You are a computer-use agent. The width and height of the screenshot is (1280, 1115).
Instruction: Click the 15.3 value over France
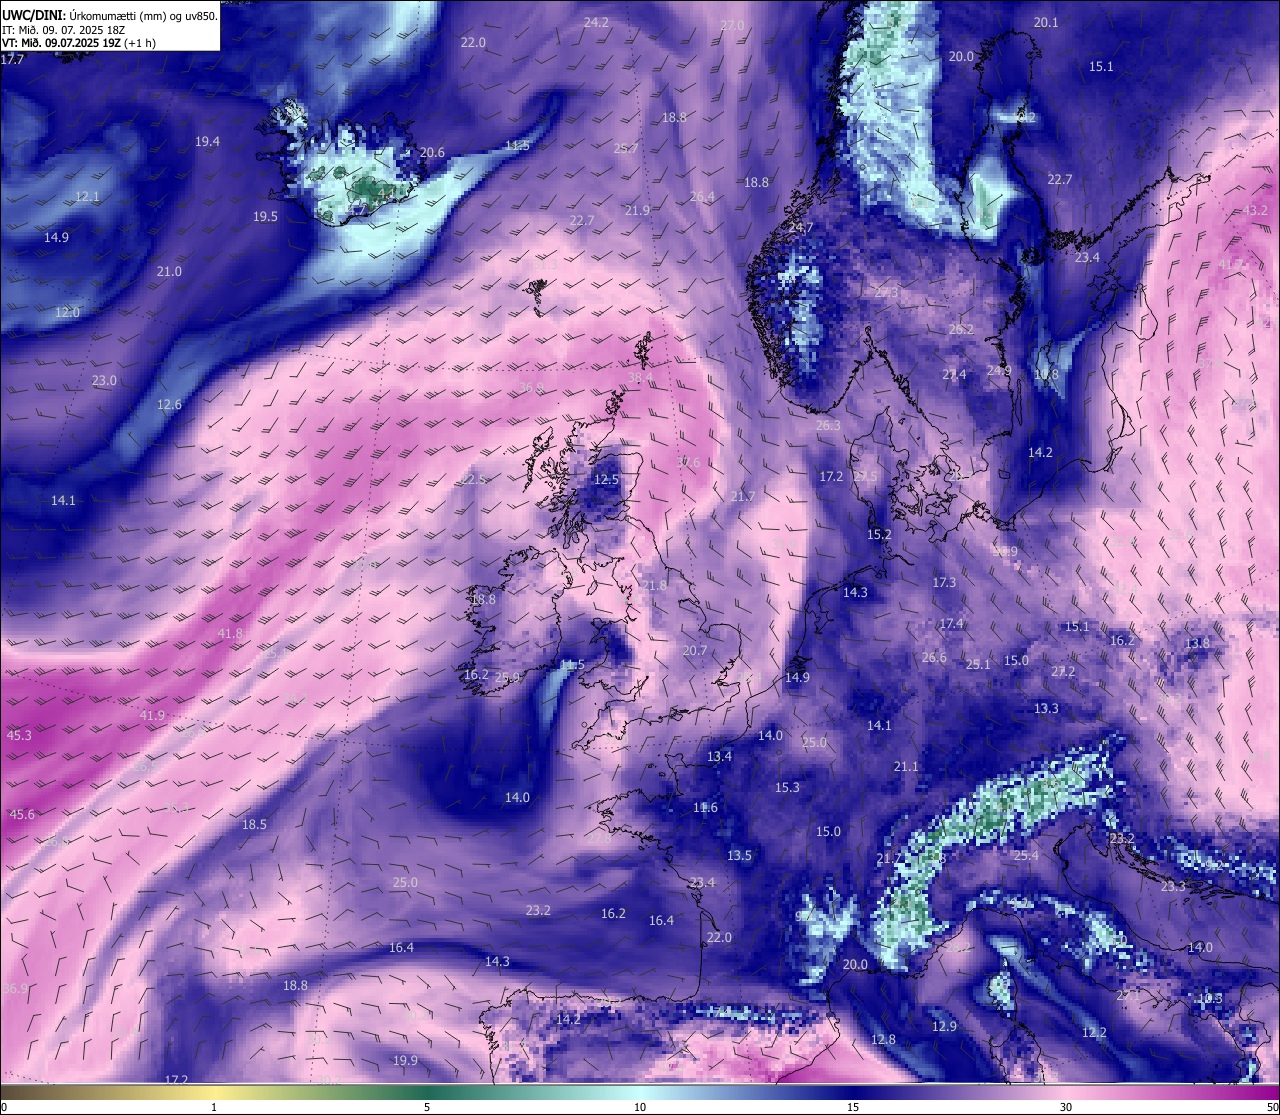coord(787,788)
